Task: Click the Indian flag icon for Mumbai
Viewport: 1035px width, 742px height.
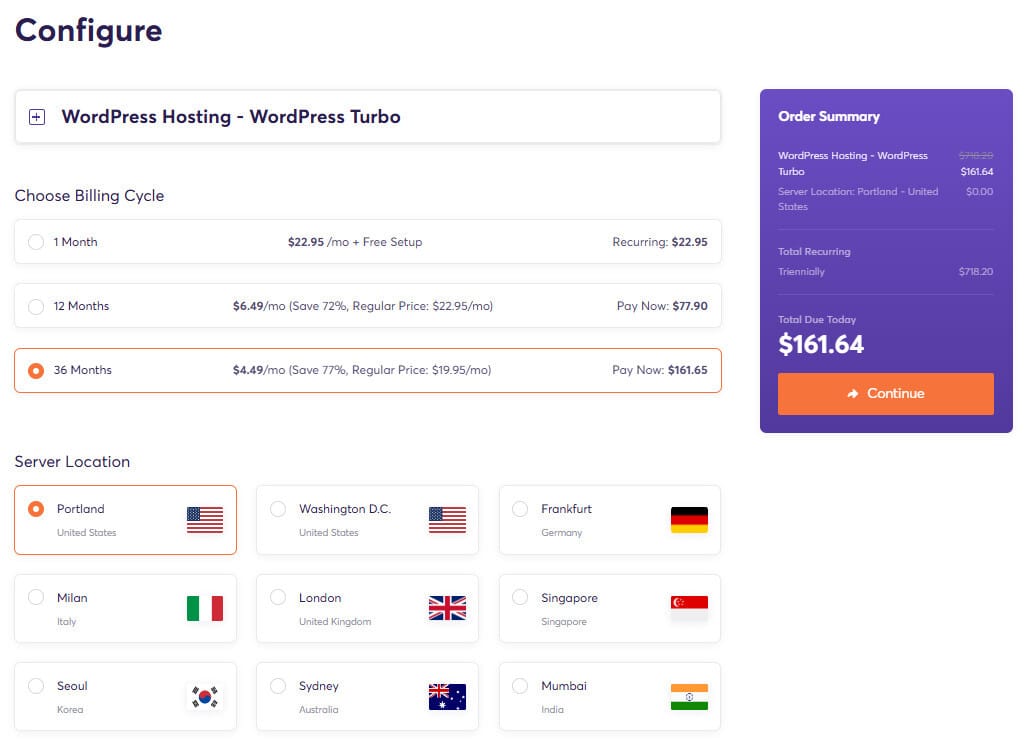Action: [x=689, y=697]
